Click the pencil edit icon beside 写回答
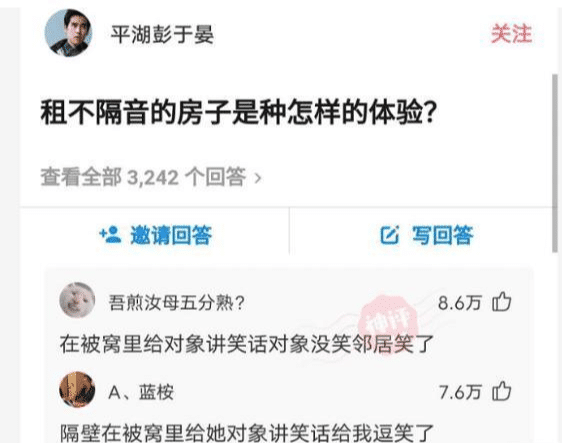 click(390, 235)
